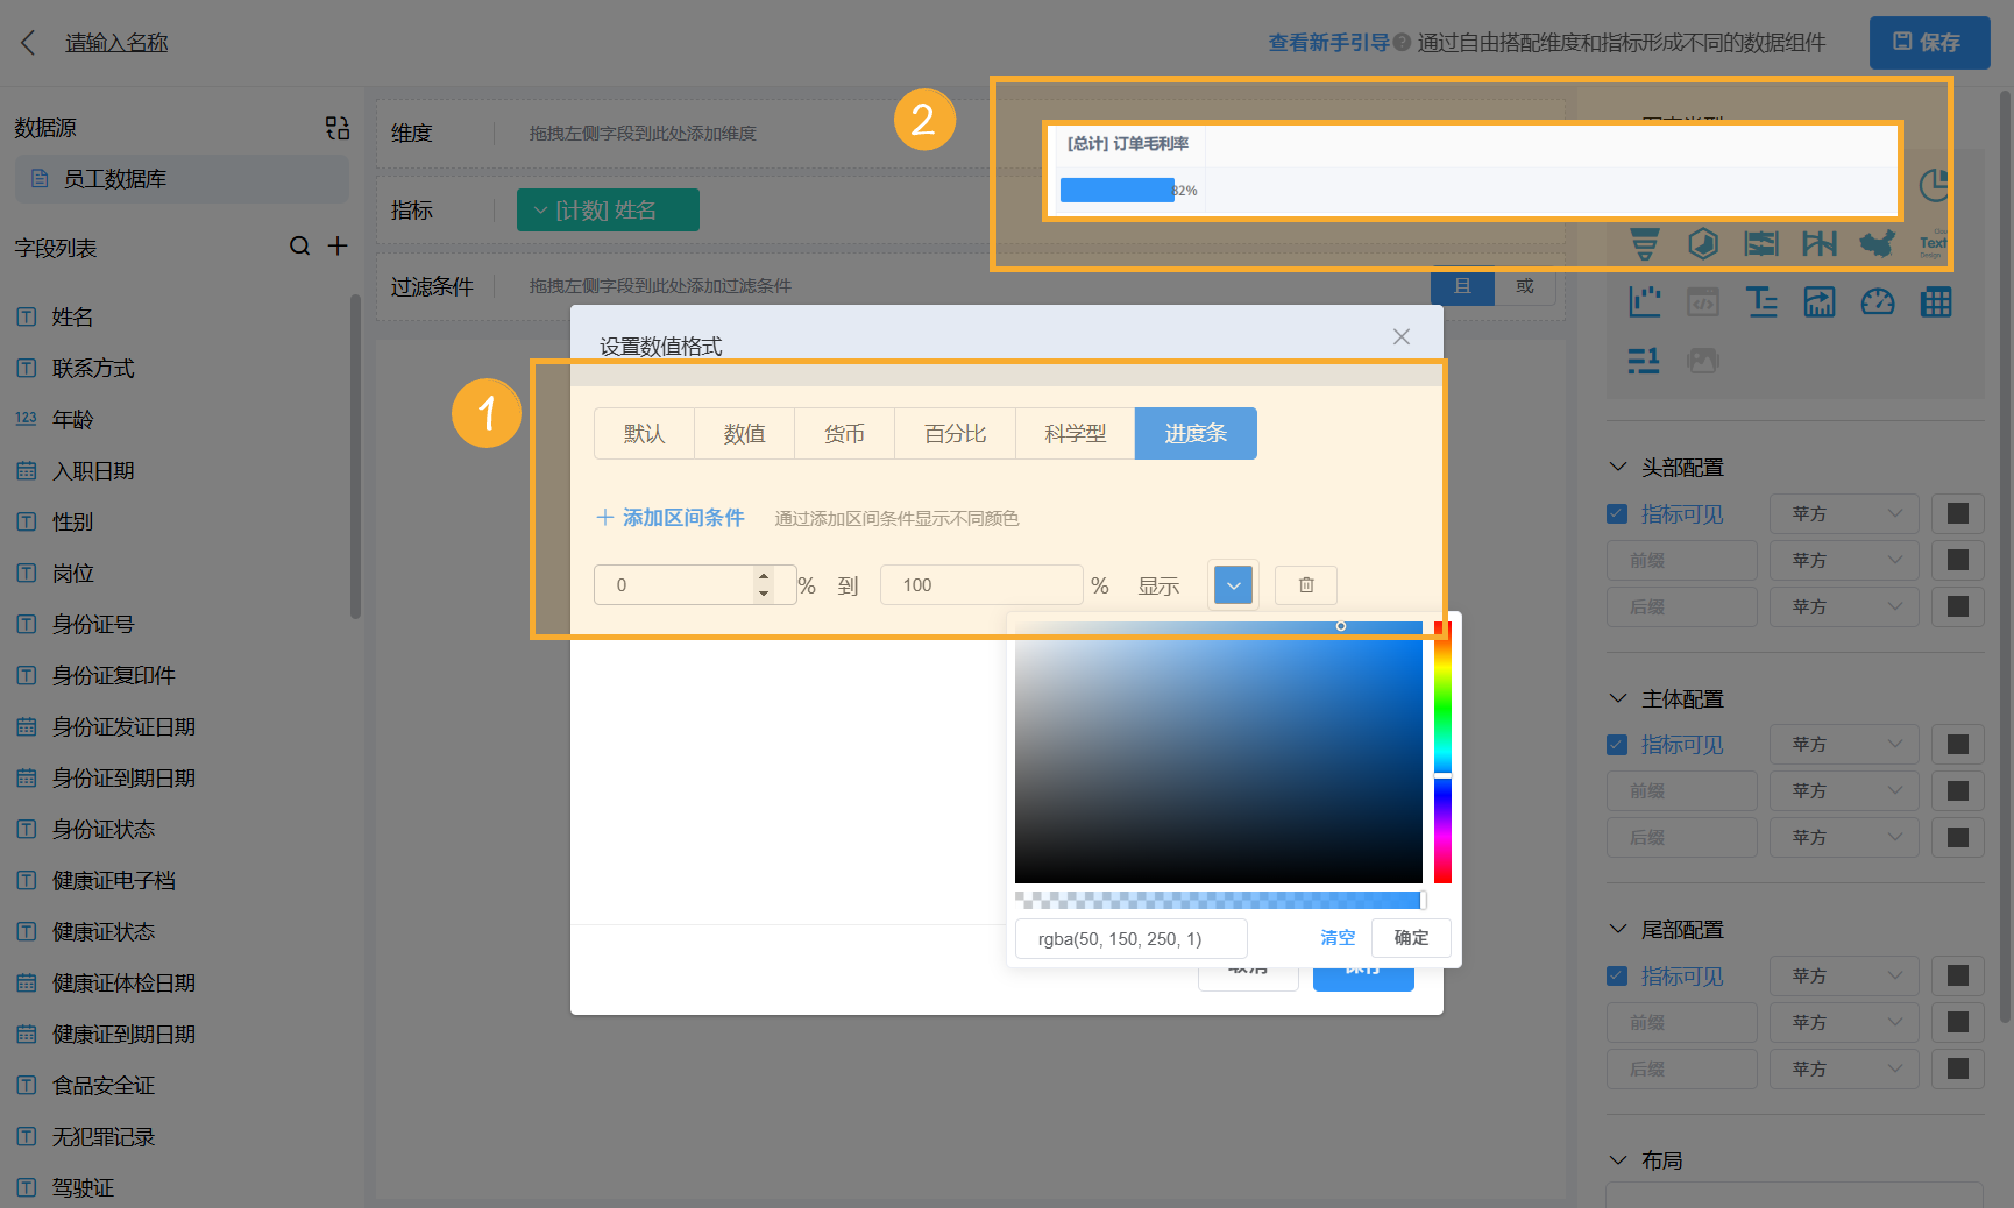Select the ranked list chart icon
Image resolution: width=2014 pixels, height=1208 pixels.
[x=1644, y=360]
